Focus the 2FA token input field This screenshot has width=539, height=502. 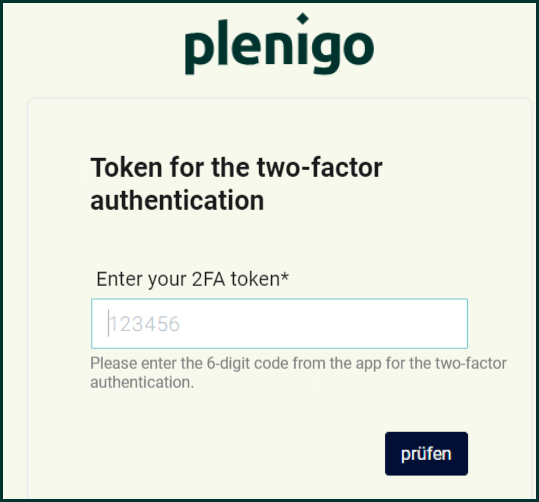pyautogui.click(x=279, y=324)
